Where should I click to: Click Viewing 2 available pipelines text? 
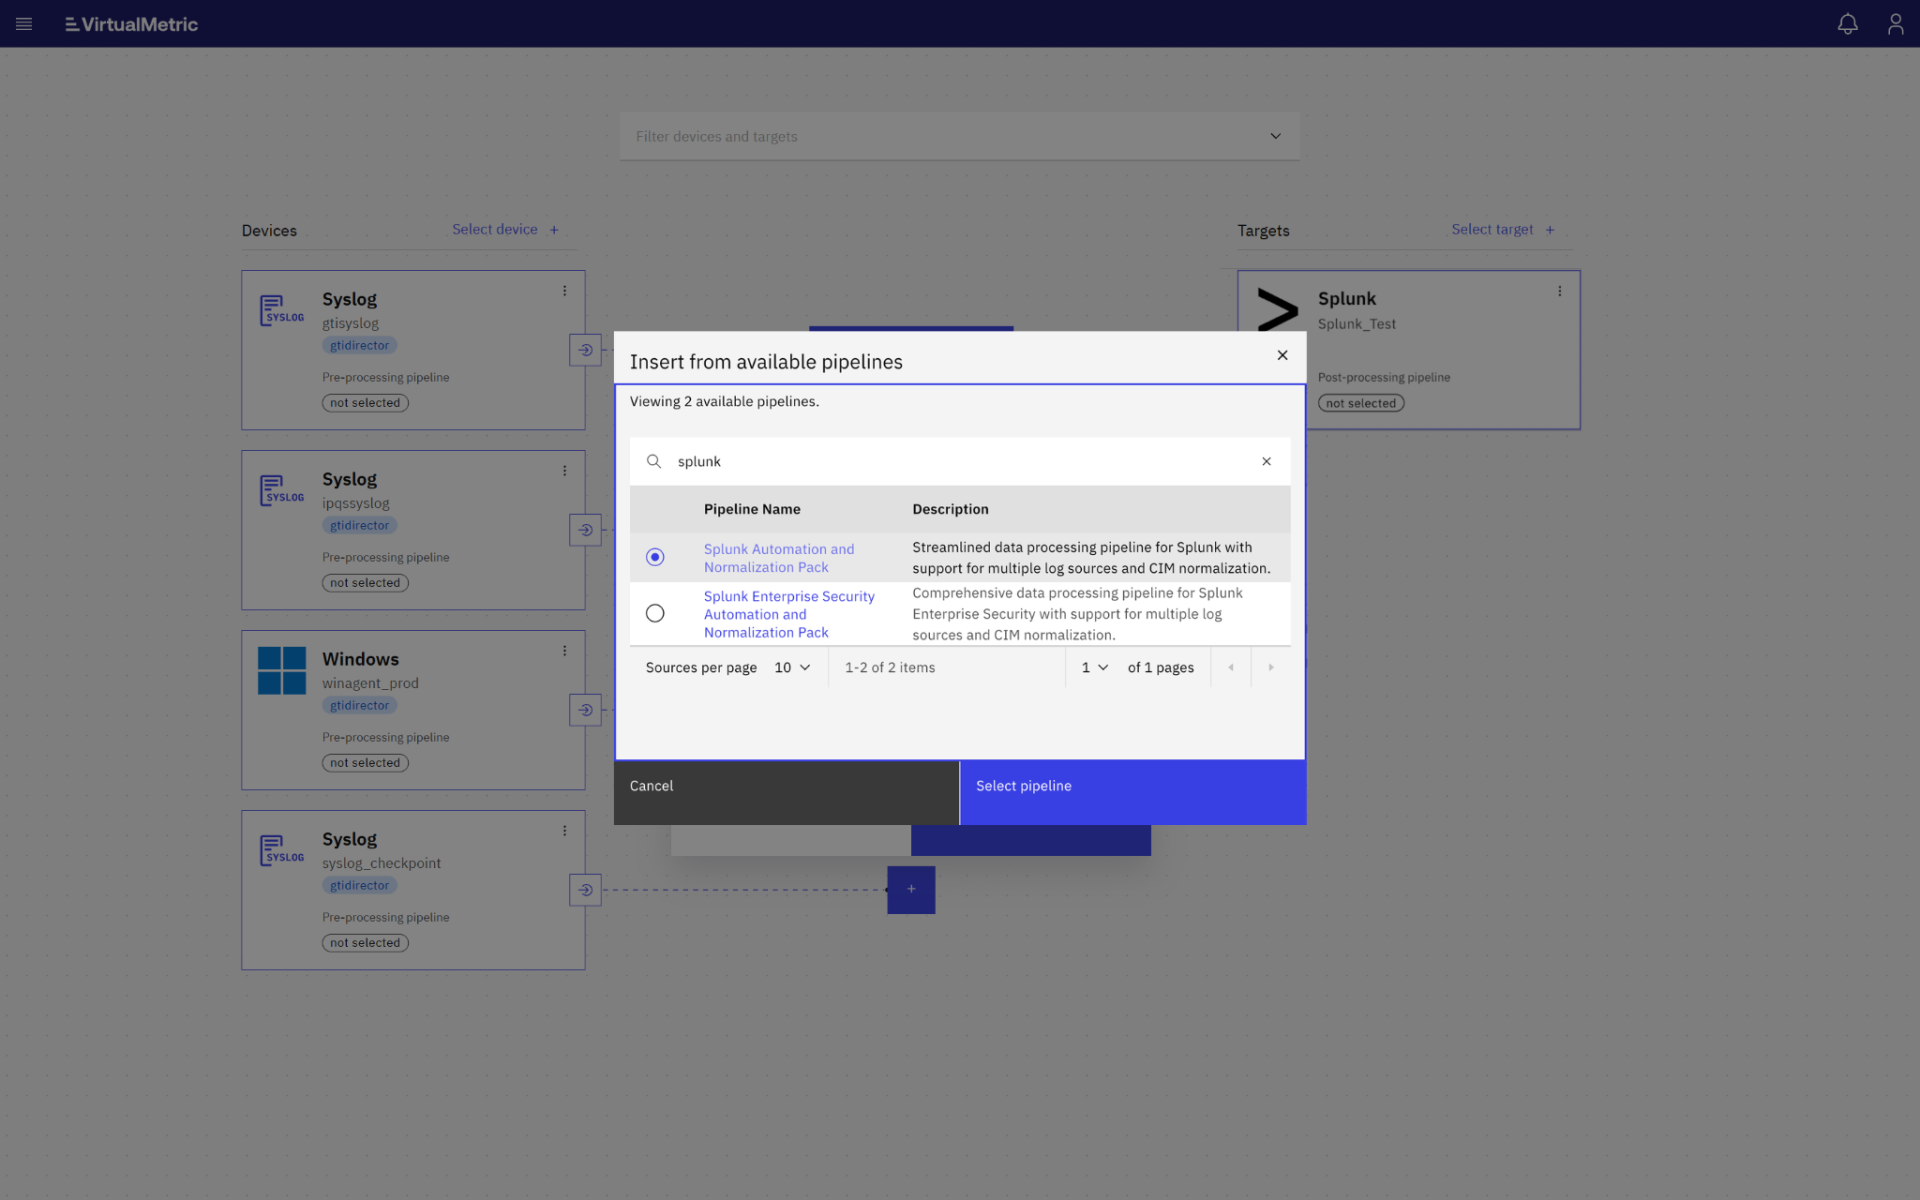[724, 401]
